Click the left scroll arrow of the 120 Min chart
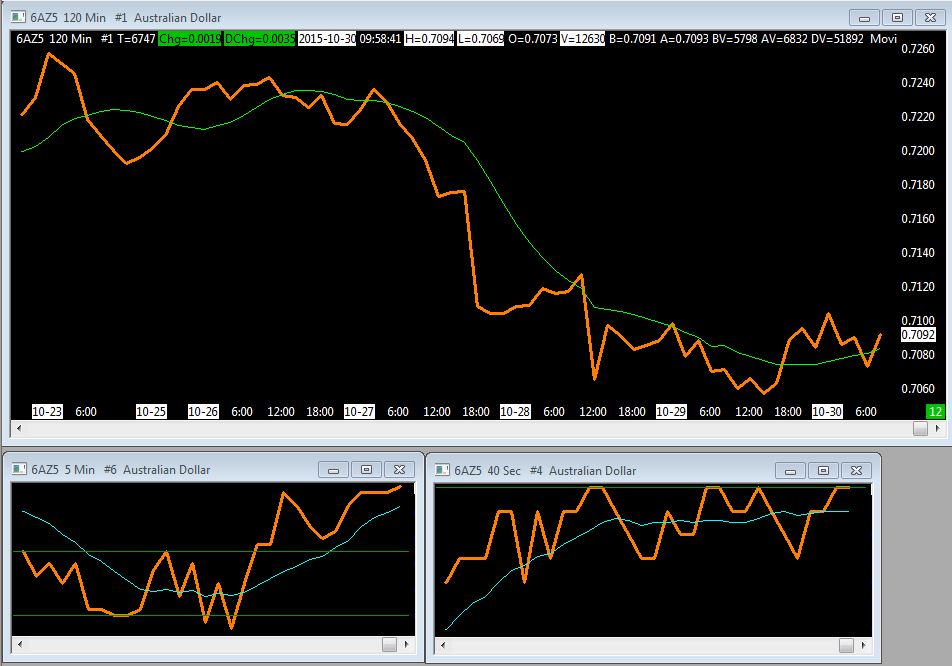952x666 pixels. pyautogui.click(x=19, y=429)
